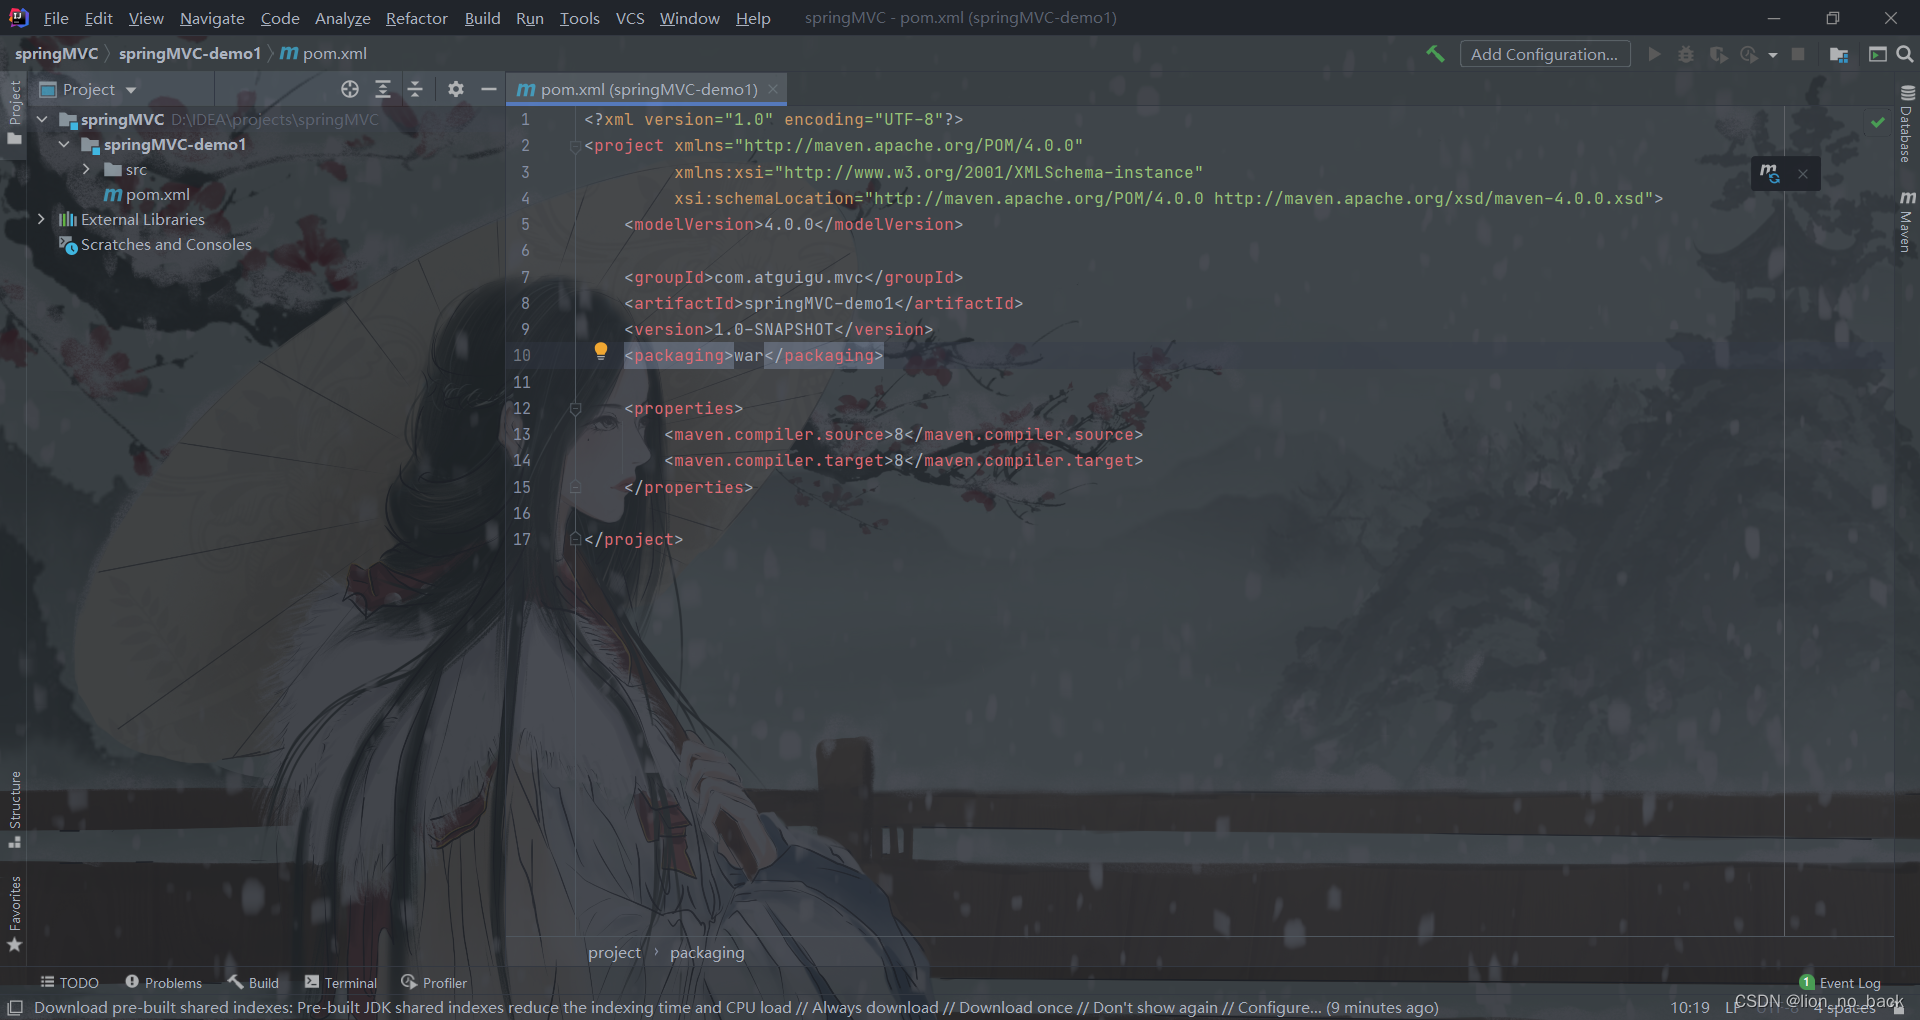Viewport: 1920px width, 1020px height.
Task: Toggle the Project side tool window button
Action: pyautogui.click(x=14, y=113)
